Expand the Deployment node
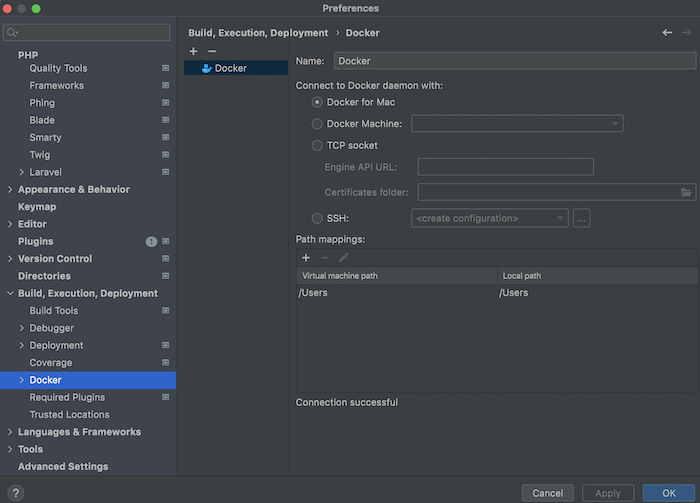 tap(21, 345)
